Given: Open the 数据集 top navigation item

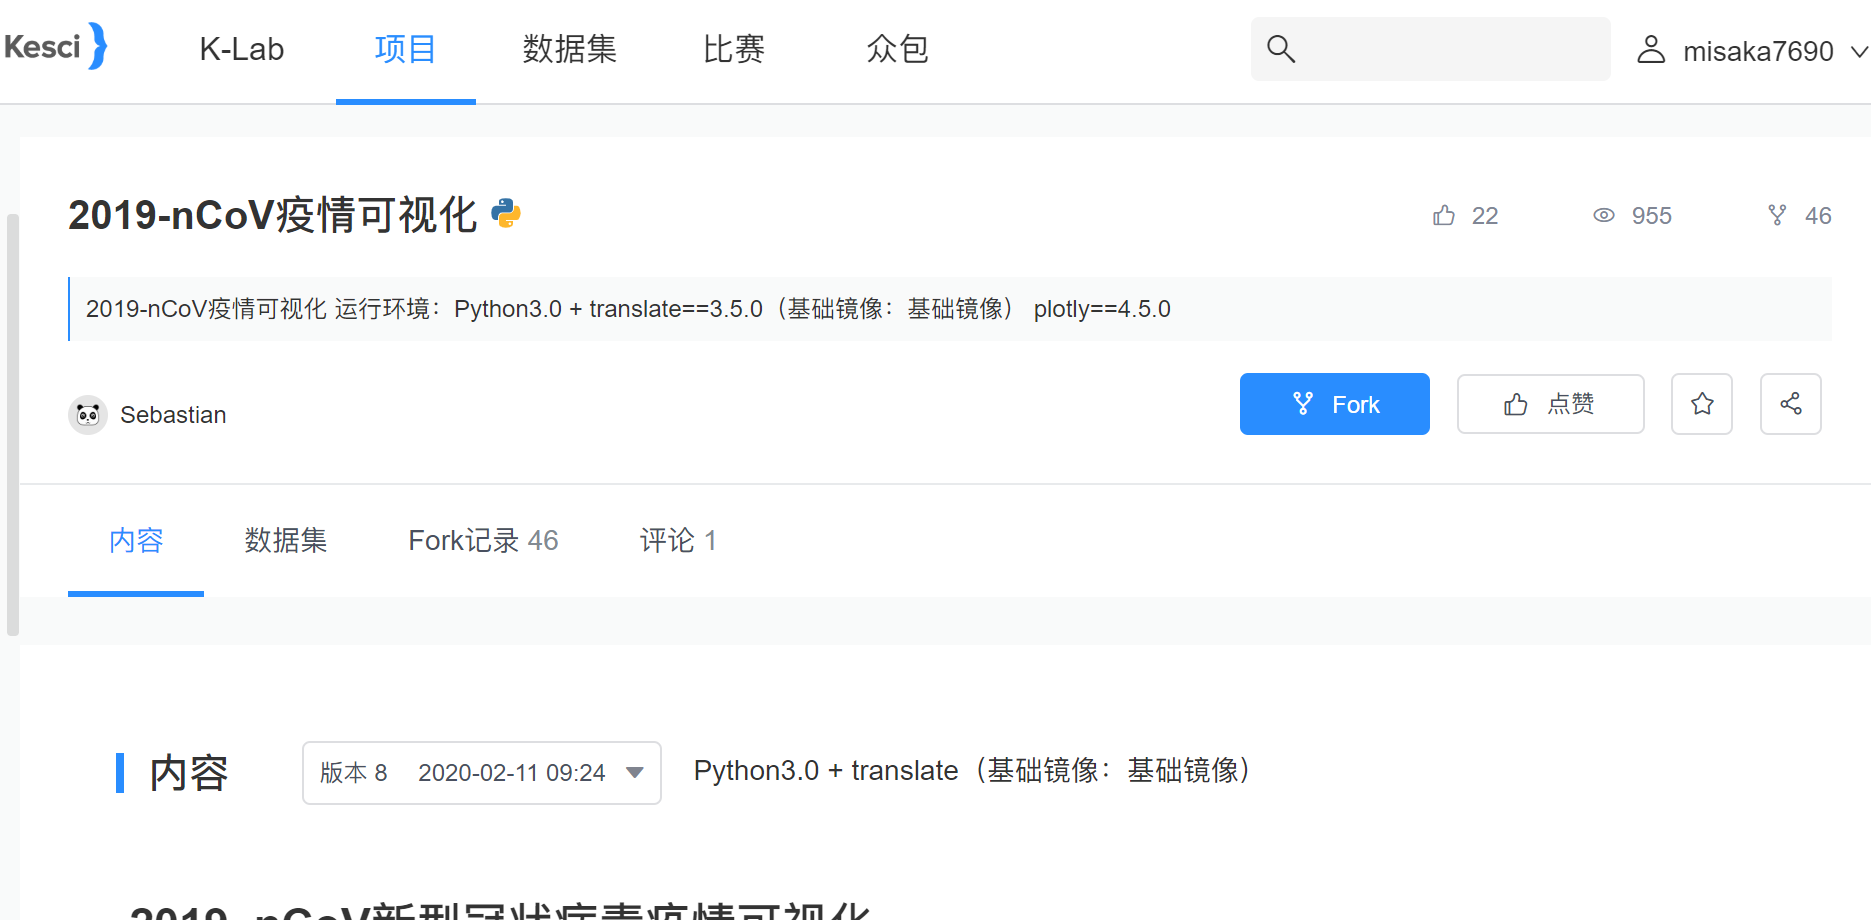Looking at the screenshot, I should click(569, 49).
